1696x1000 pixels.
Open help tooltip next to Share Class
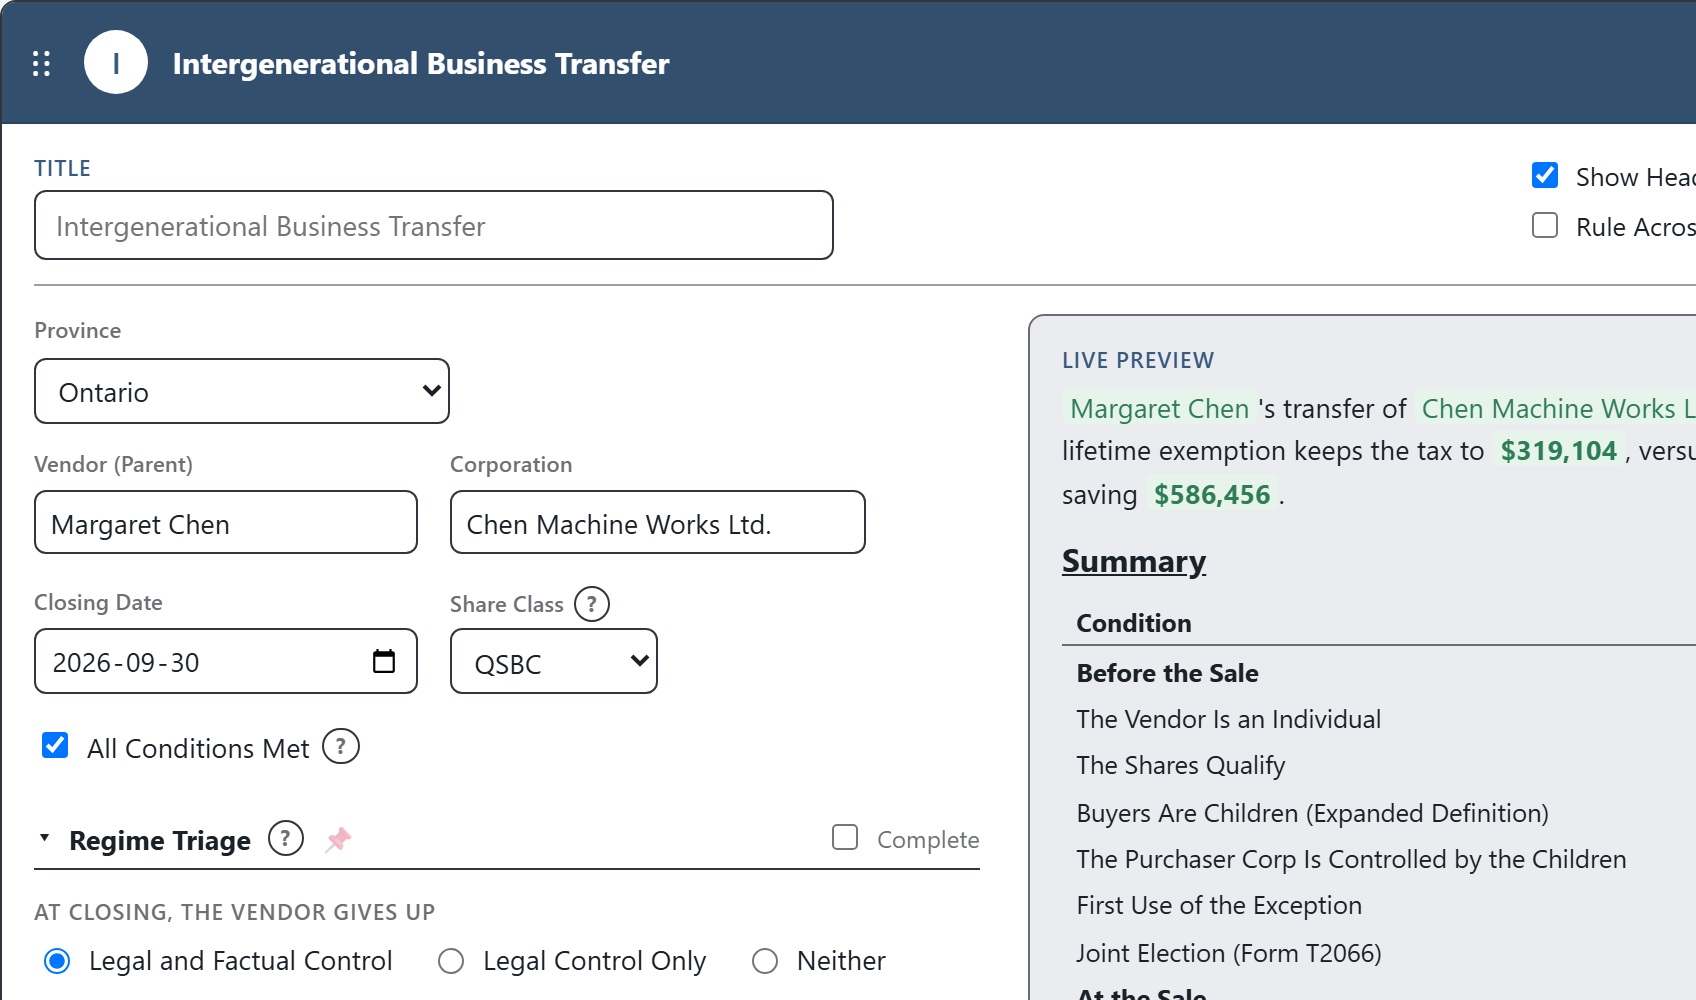coord(592,604)
